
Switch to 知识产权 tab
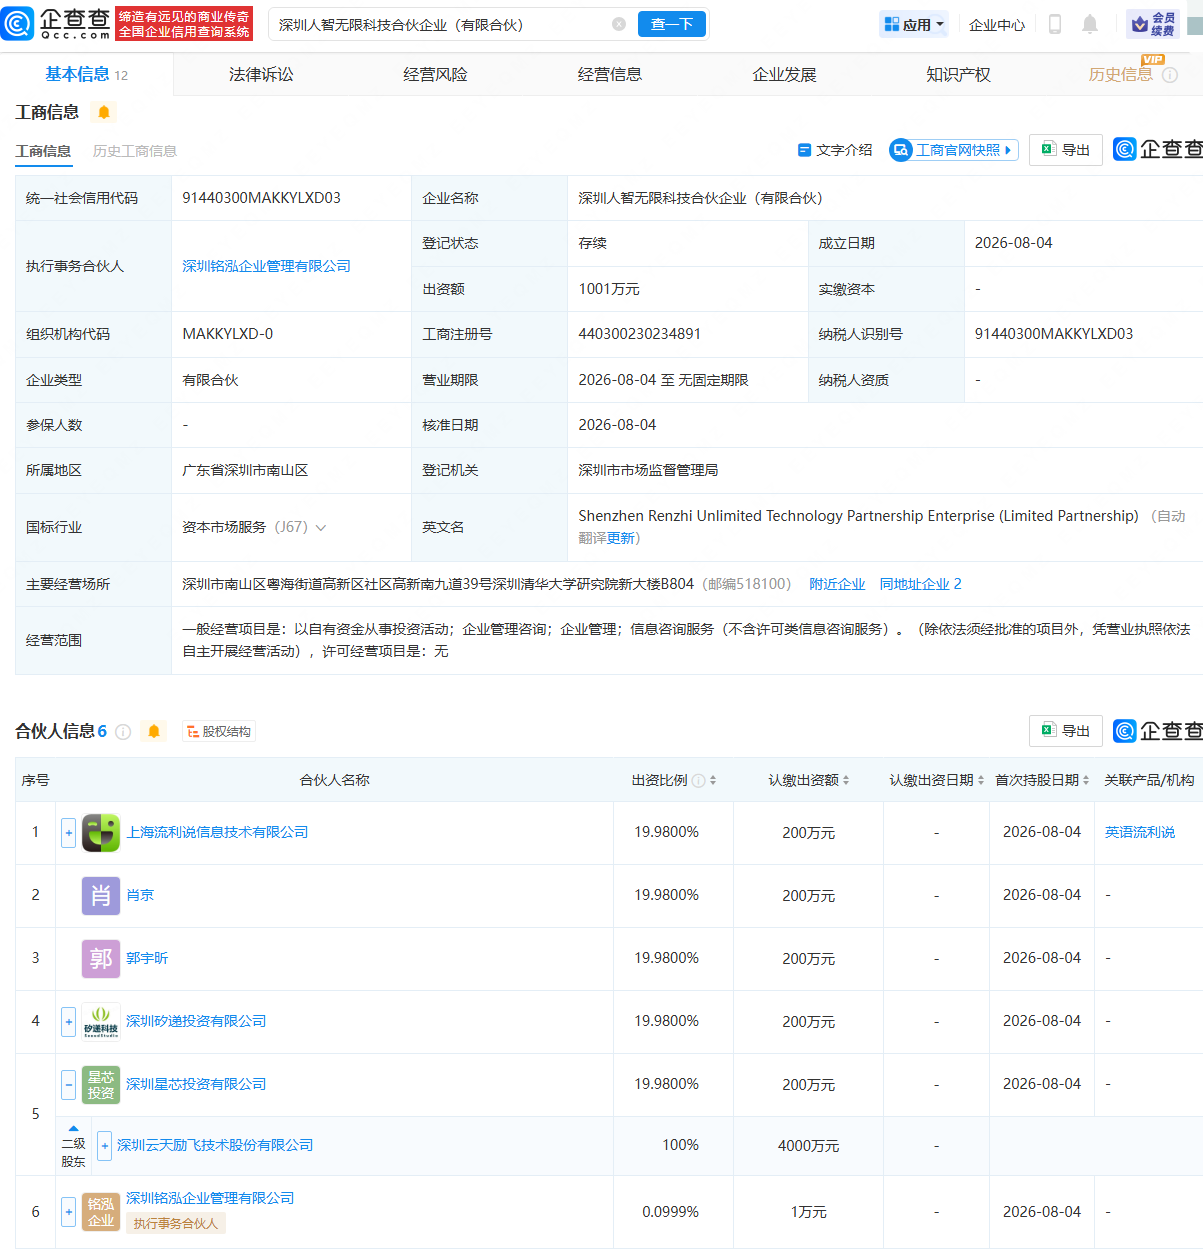[x=958, y=74]
